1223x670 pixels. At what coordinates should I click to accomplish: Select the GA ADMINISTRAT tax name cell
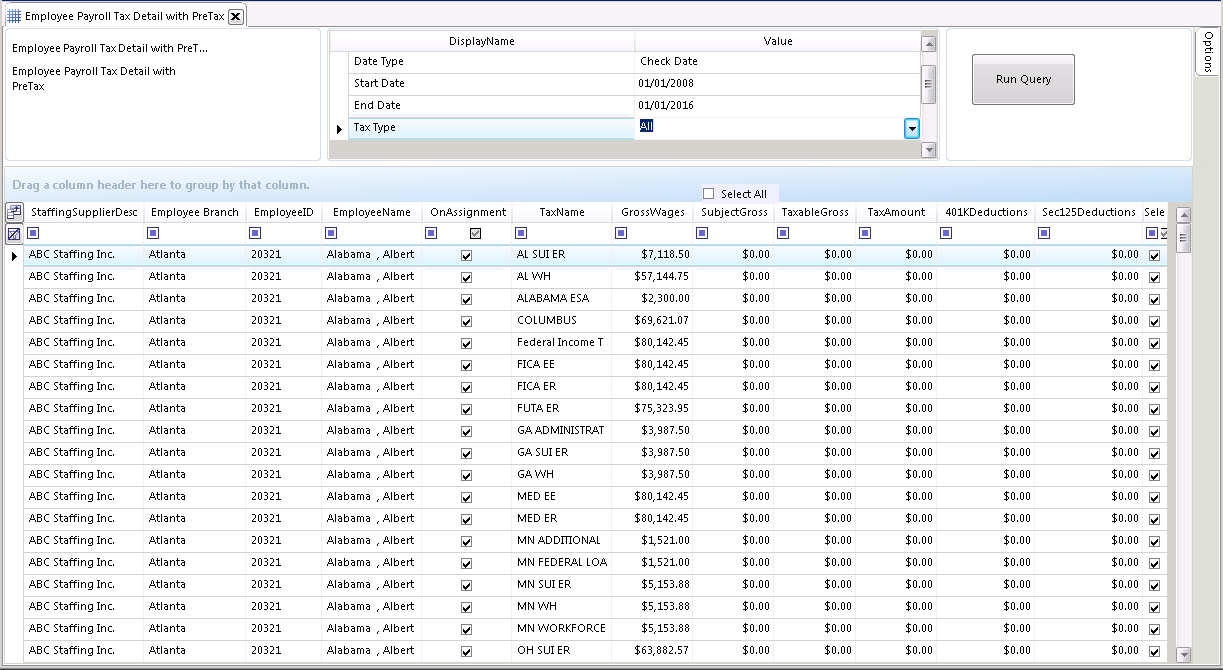(562, 431)
